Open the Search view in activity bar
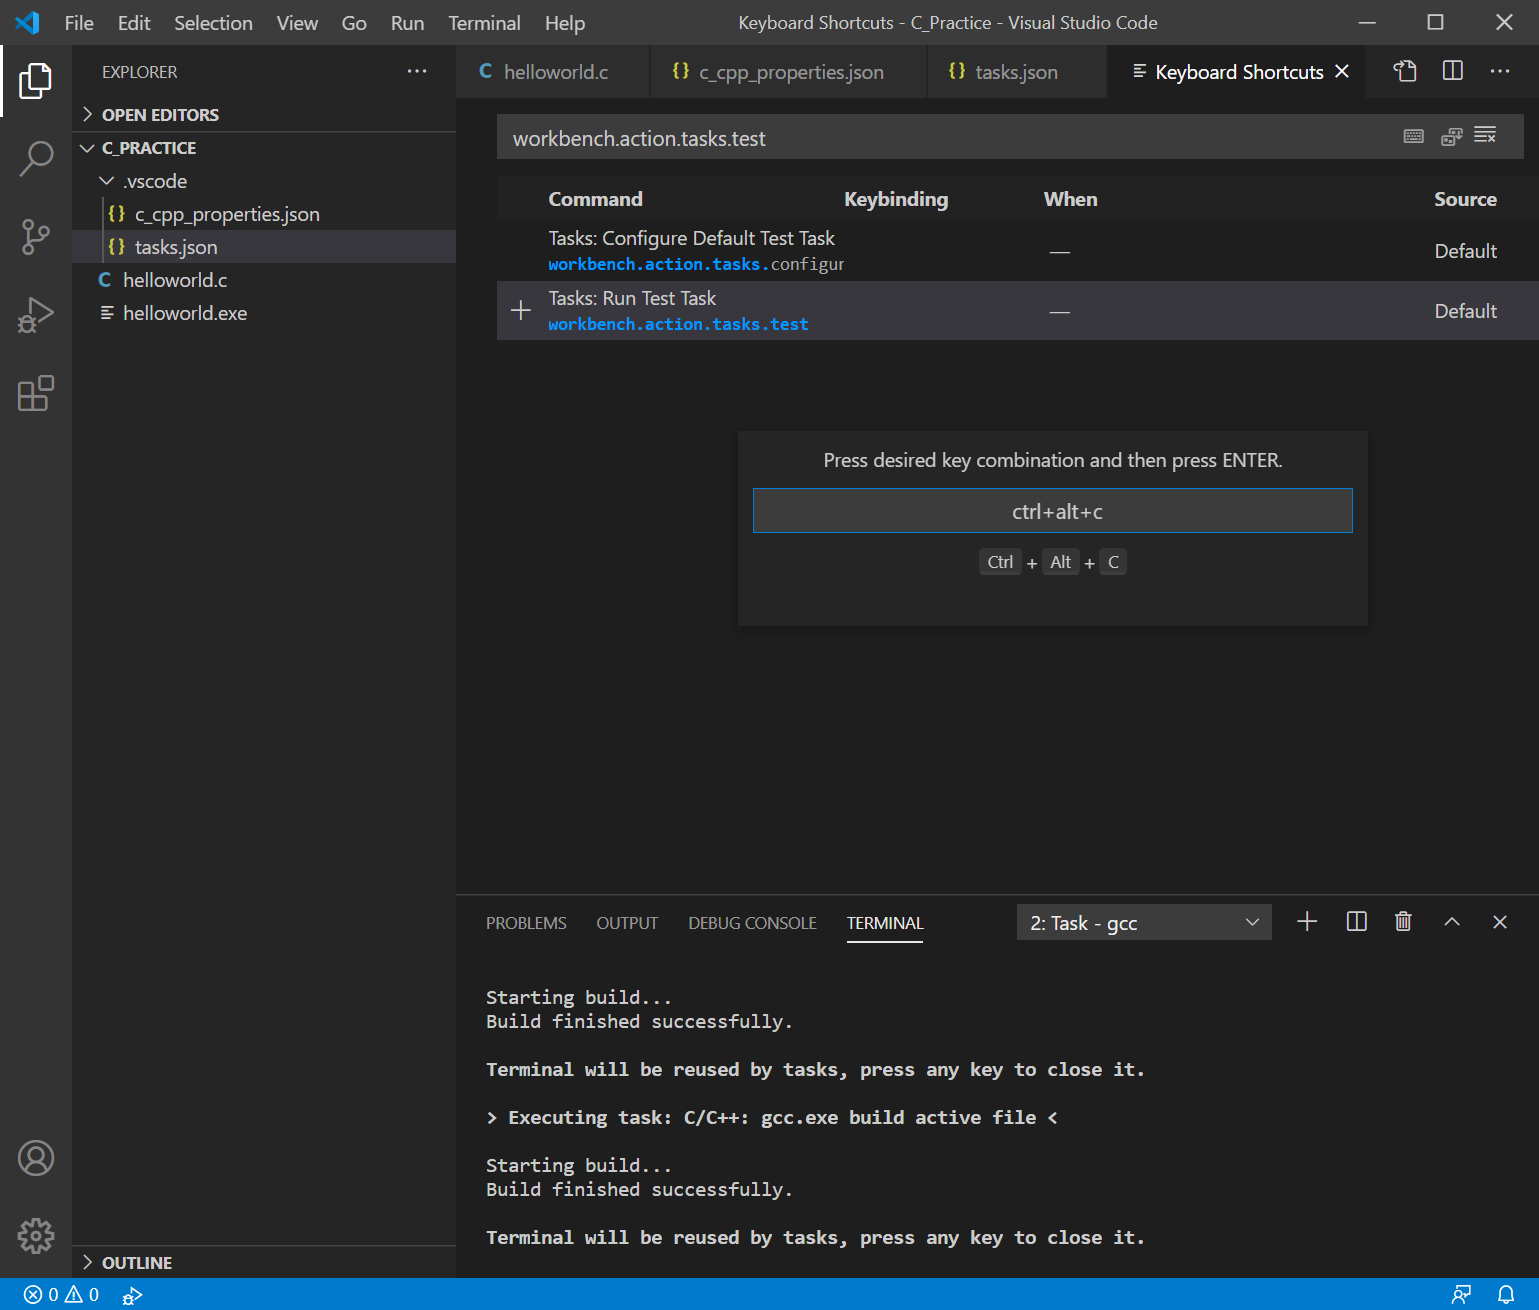Screen dimensions: 1539x1310 [x=35, y=158]
